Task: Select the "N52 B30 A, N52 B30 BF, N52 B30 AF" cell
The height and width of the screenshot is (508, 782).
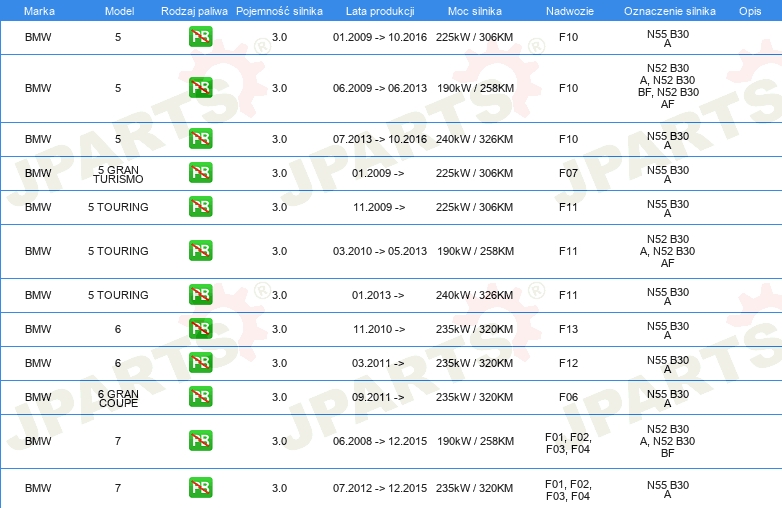Action: click(668, 86)
